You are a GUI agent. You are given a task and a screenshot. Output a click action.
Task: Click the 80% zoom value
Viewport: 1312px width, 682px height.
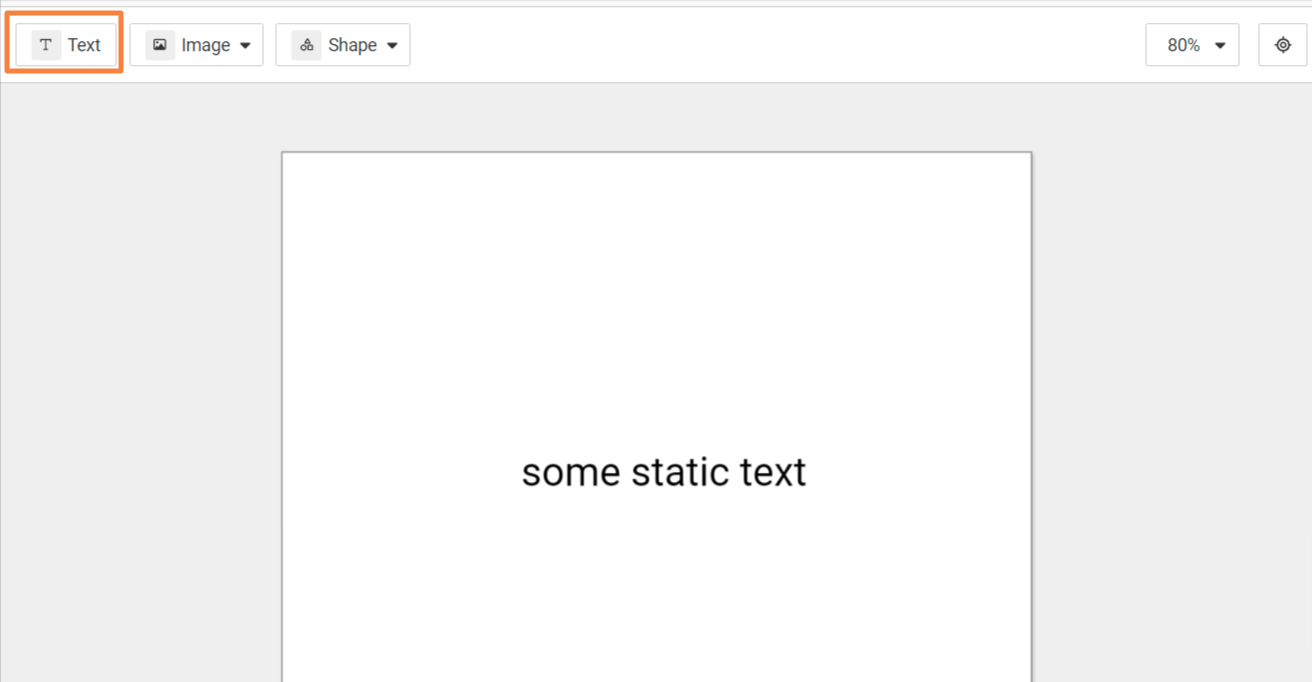(x=1183, y=45)
